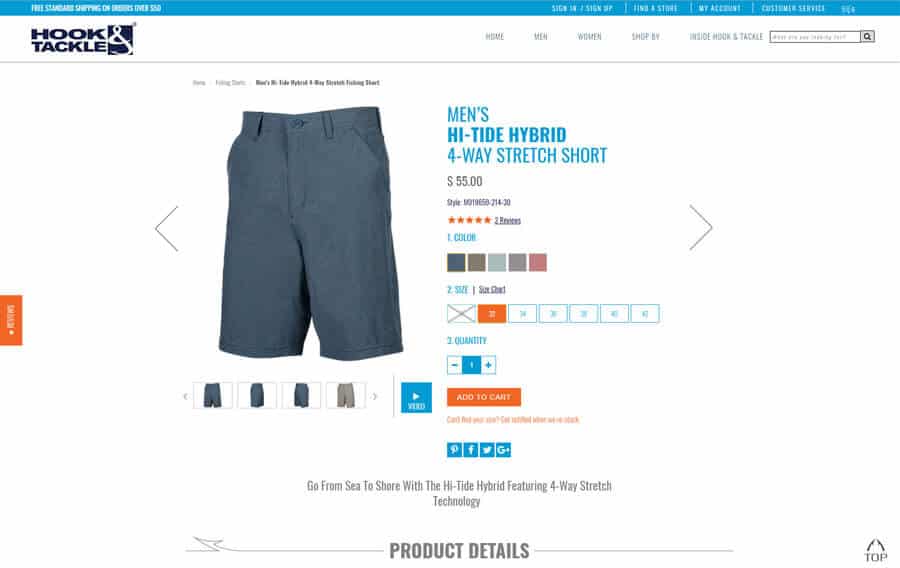Click the search magnifier icon

click(x=867, y=37)
